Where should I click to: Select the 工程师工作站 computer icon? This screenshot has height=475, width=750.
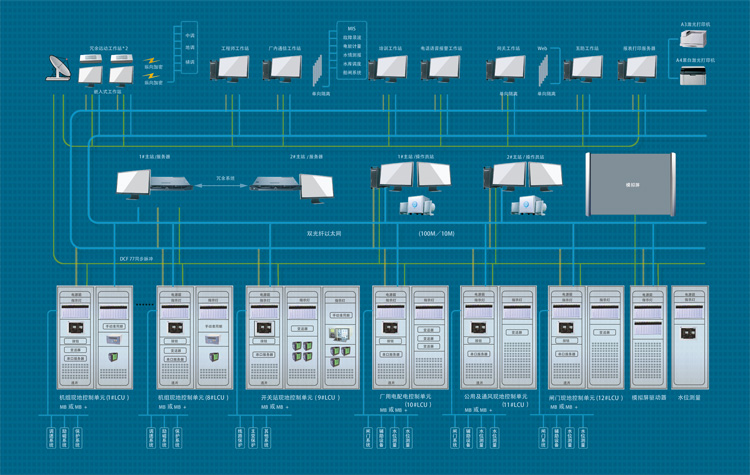[231, 68]
